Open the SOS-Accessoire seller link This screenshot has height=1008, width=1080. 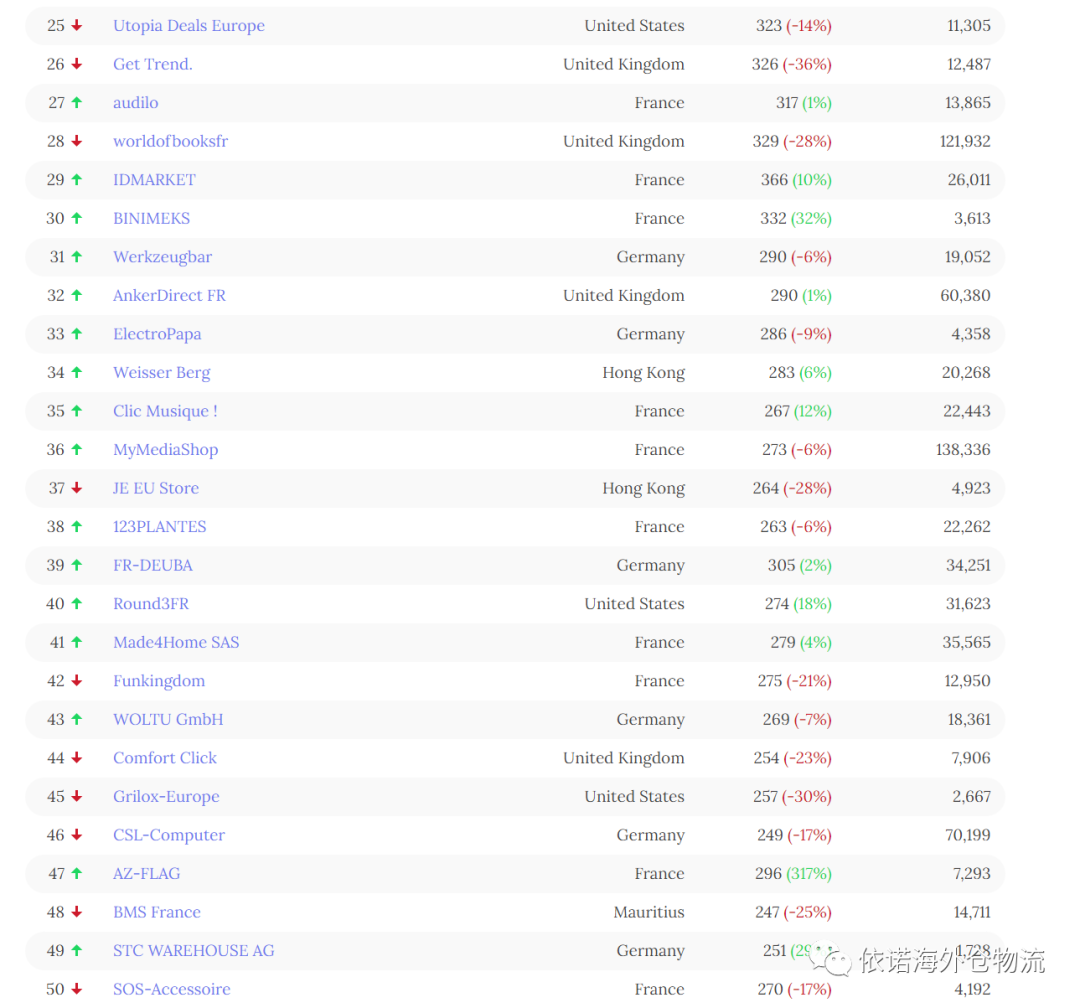(172, 990)
